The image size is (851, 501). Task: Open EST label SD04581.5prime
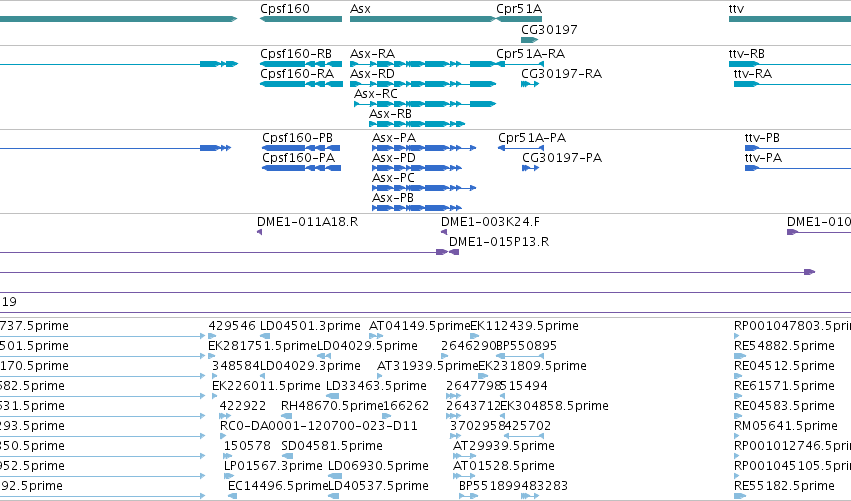point(332,447)
